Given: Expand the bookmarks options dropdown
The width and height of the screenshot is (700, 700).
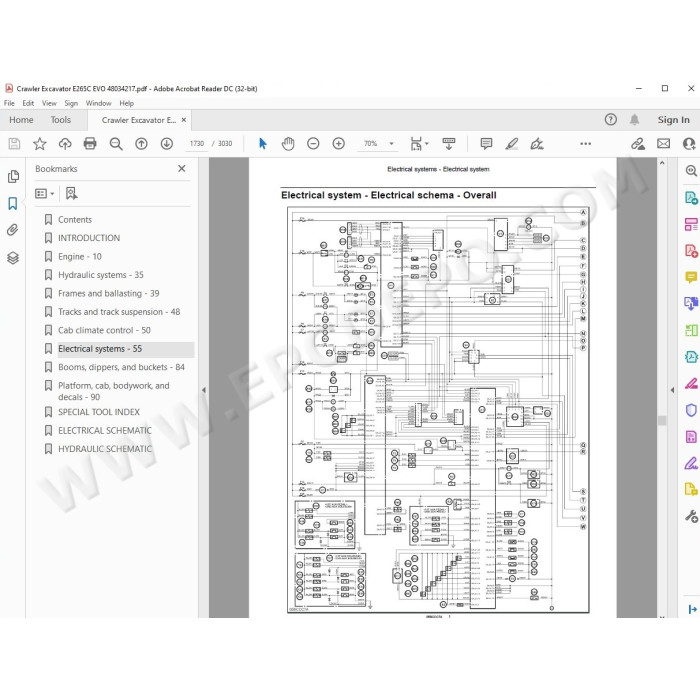Looking at the screenshot, I should 45,193.
